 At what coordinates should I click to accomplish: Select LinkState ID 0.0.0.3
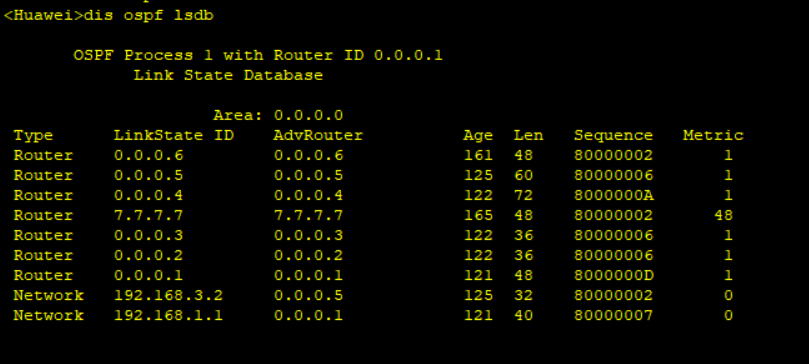coord(149,236)
